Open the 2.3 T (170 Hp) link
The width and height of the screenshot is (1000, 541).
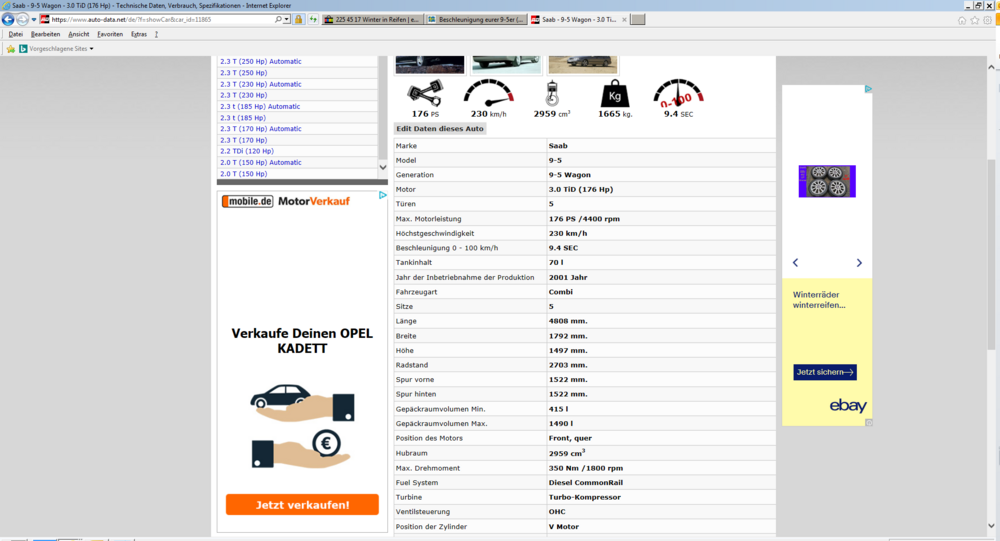[x=244, y=140]
